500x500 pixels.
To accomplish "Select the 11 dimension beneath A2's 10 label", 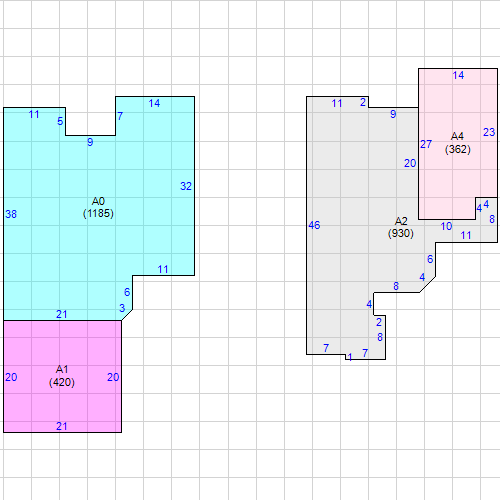I will tap(466, 235).
